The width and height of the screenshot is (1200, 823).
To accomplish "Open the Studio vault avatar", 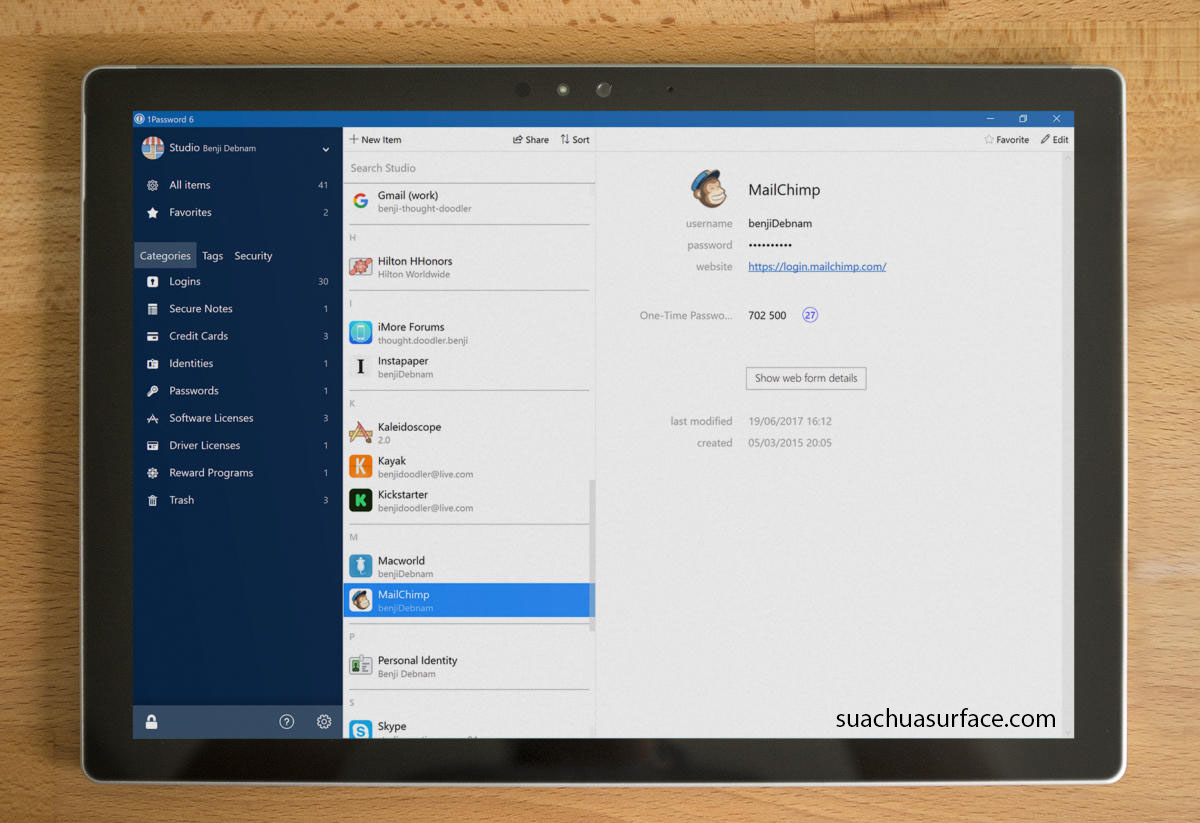I will [x=153, y=148].
